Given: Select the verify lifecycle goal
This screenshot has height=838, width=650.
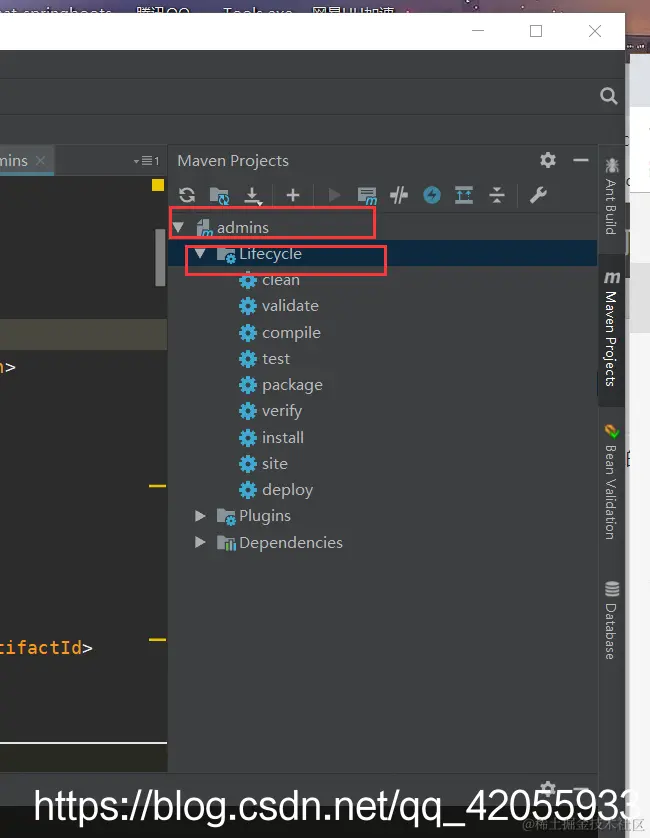Looking at the screenshot, I should (282, 411).
